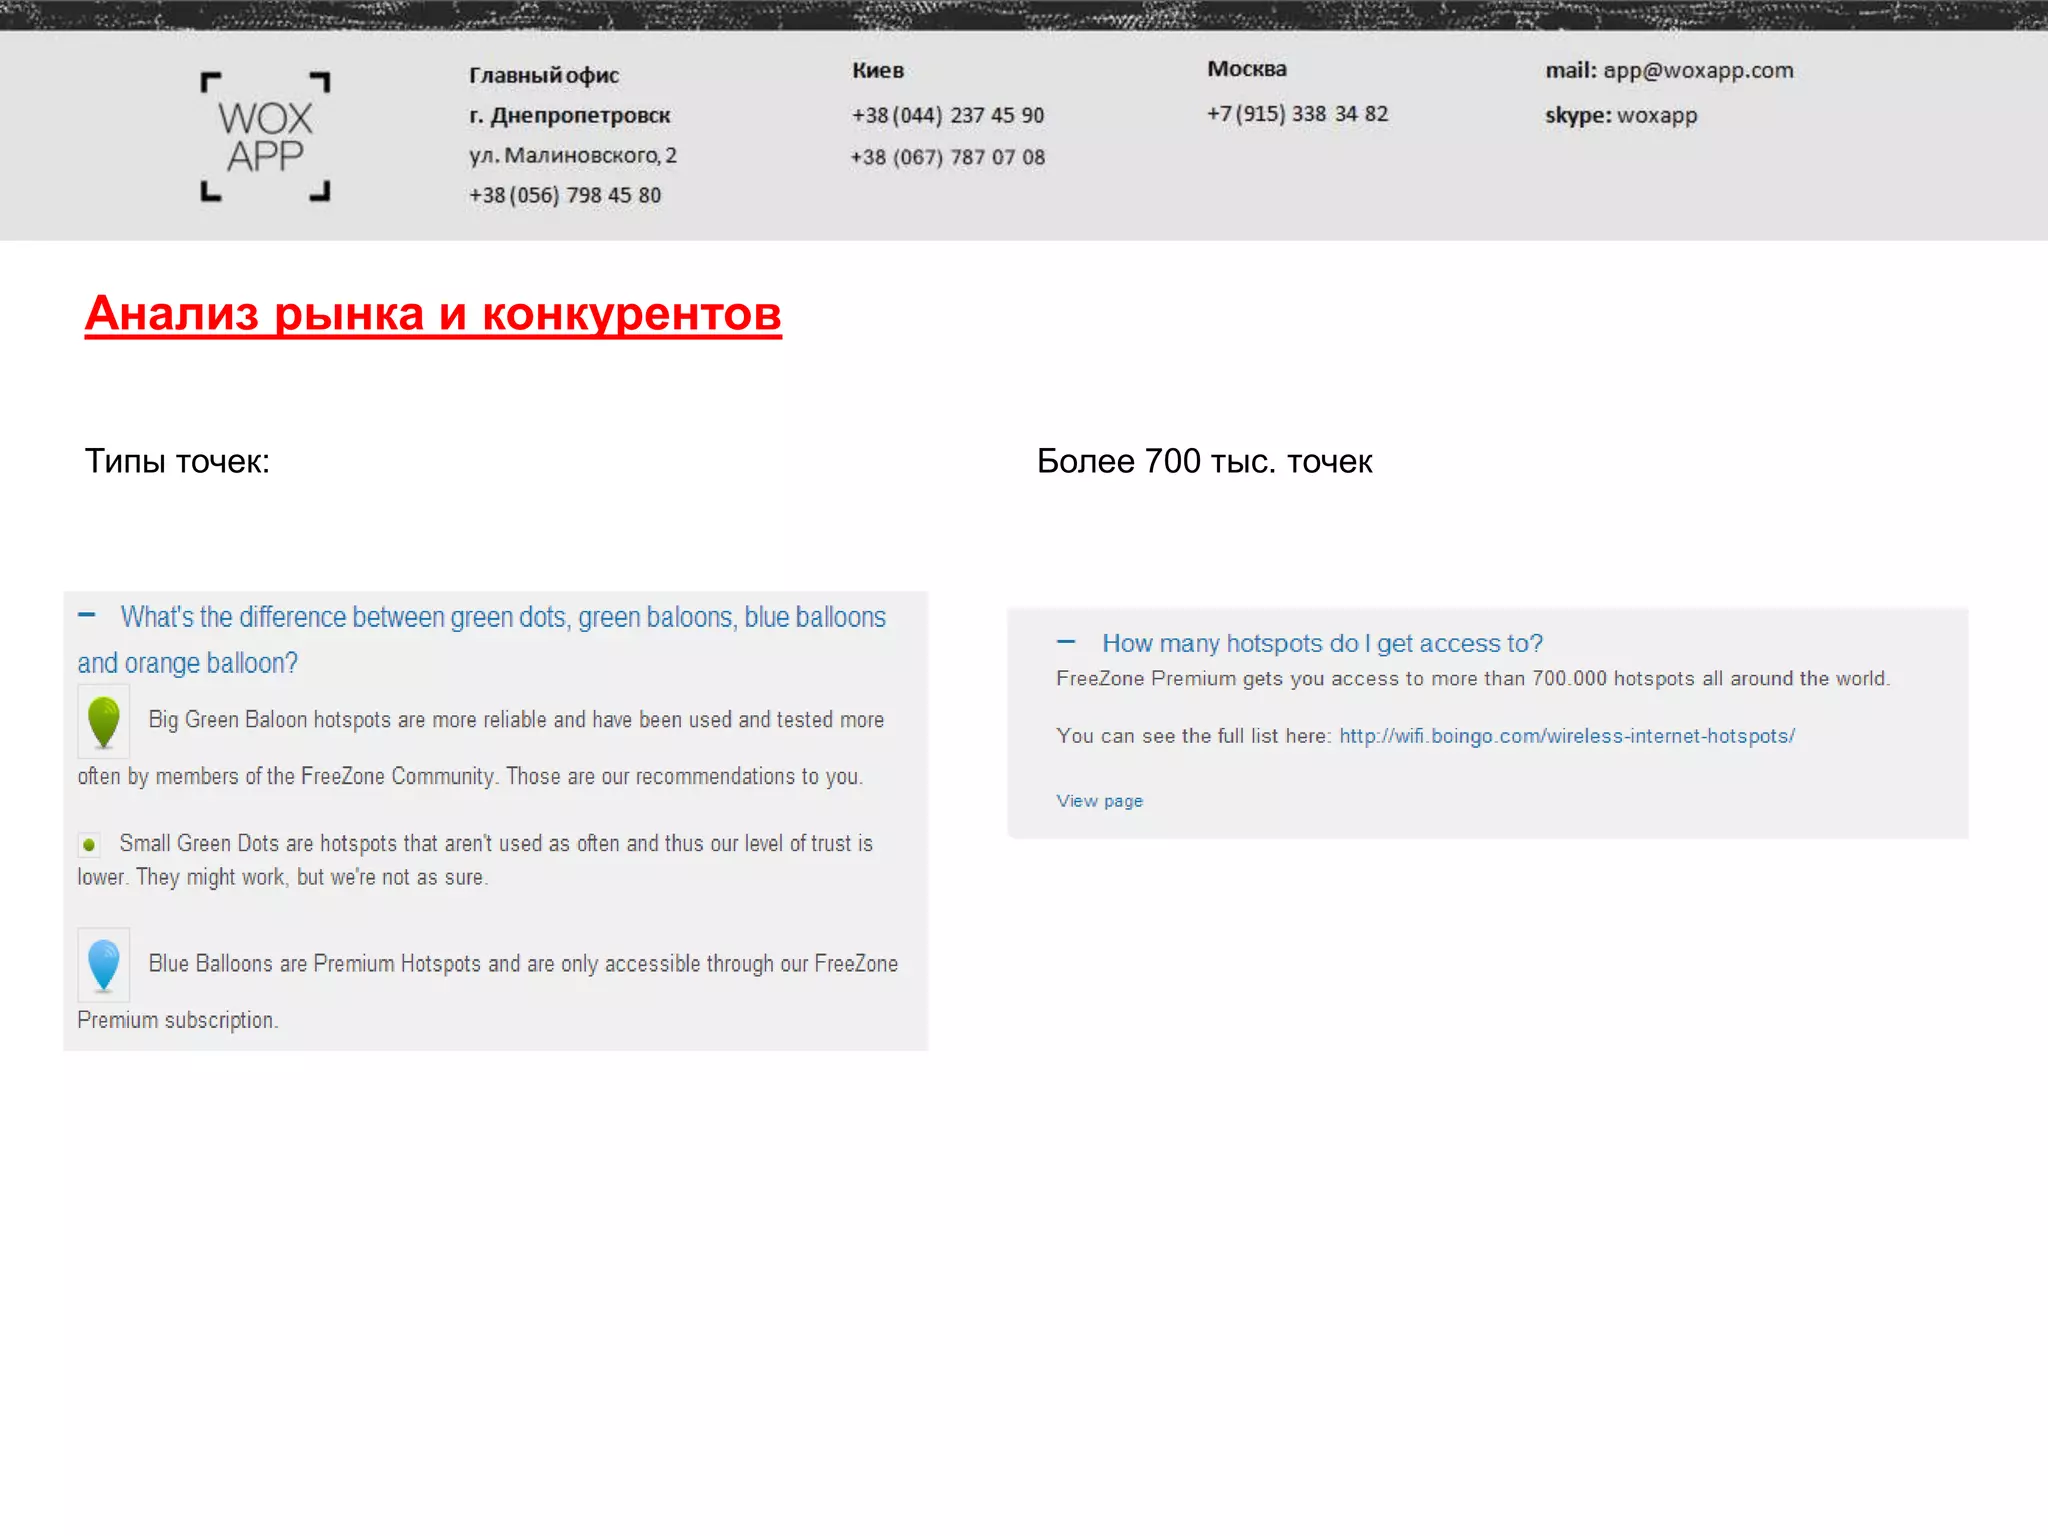Click the Москва phone number +7 (915)
Screen dimensions: 2048x1536
click(1297, 114)
